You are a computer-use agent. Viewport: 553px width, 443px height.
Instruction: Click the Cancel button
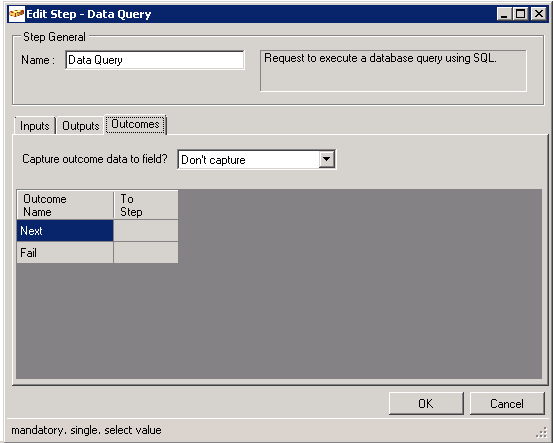507,403
